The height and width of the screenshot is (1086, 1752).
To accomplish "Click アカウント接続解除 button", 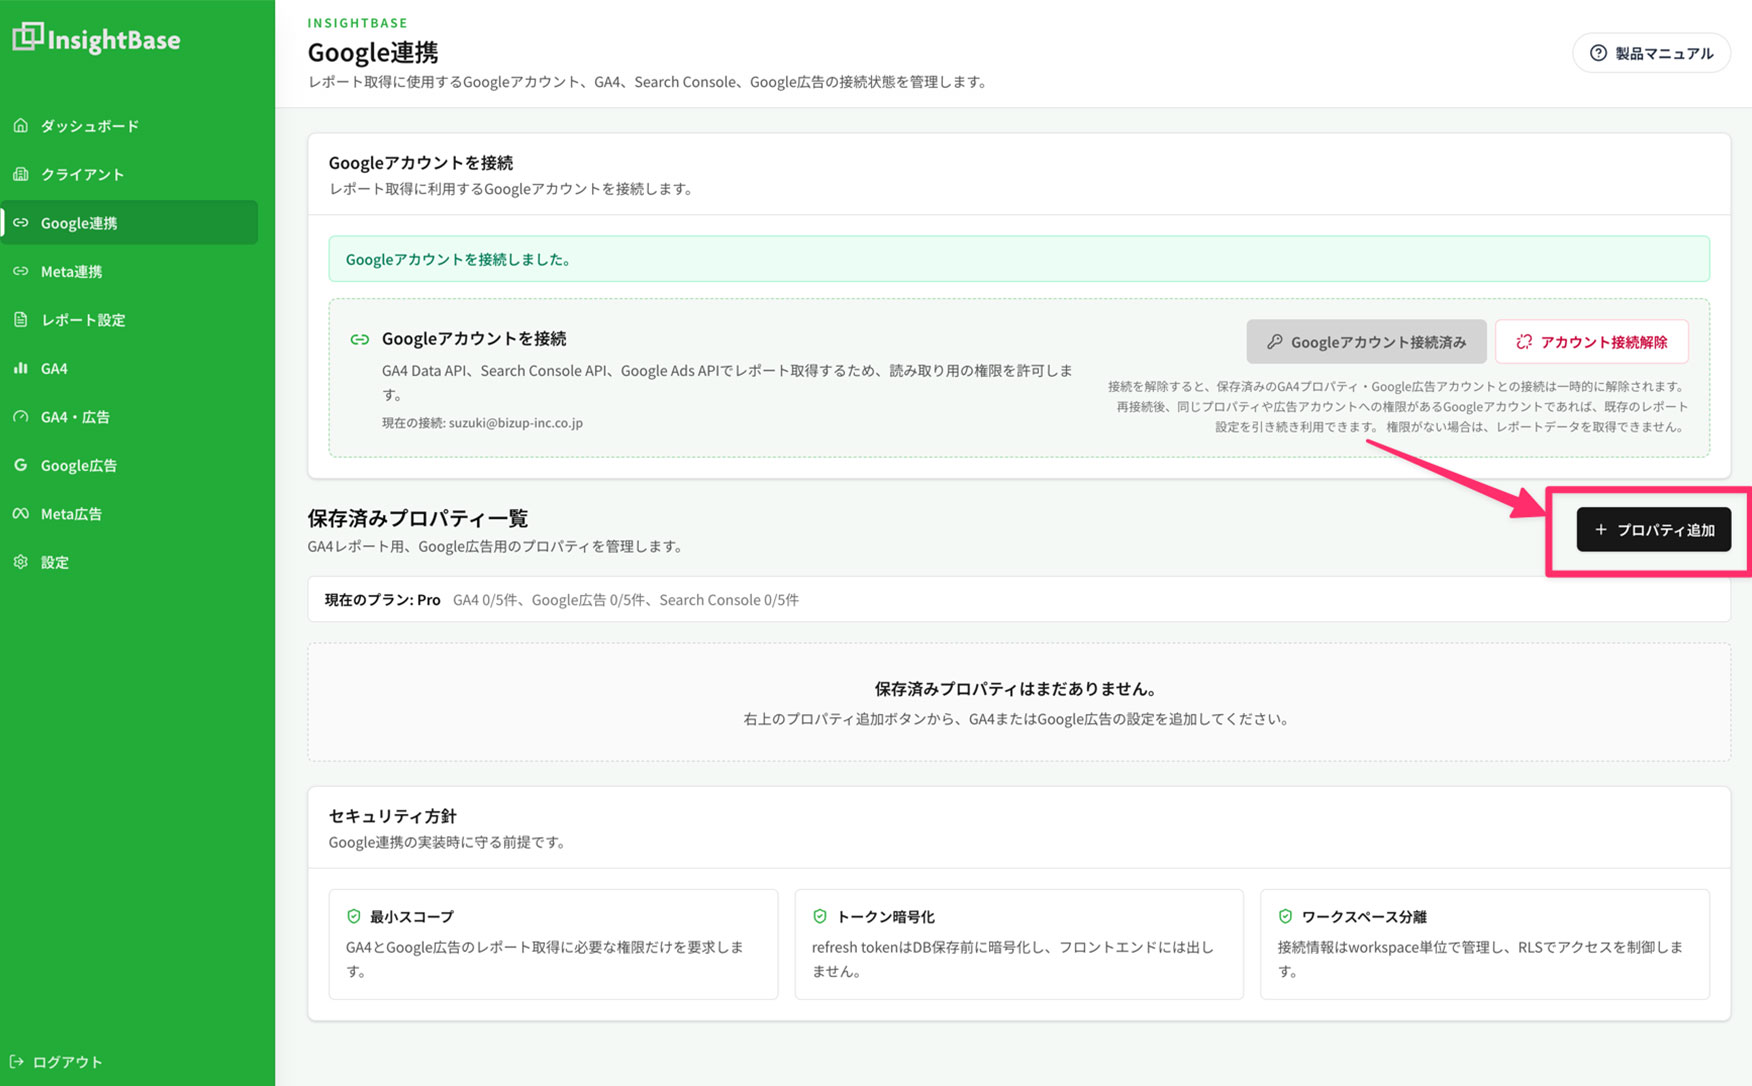I will click(1592, 342).
